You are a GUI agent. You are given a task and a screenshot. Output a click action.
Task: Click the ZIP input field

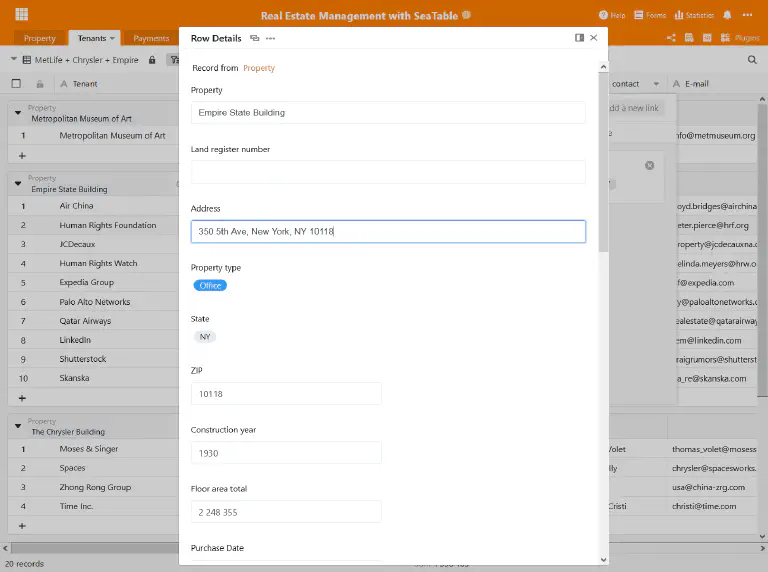click(x=286, y=394)
